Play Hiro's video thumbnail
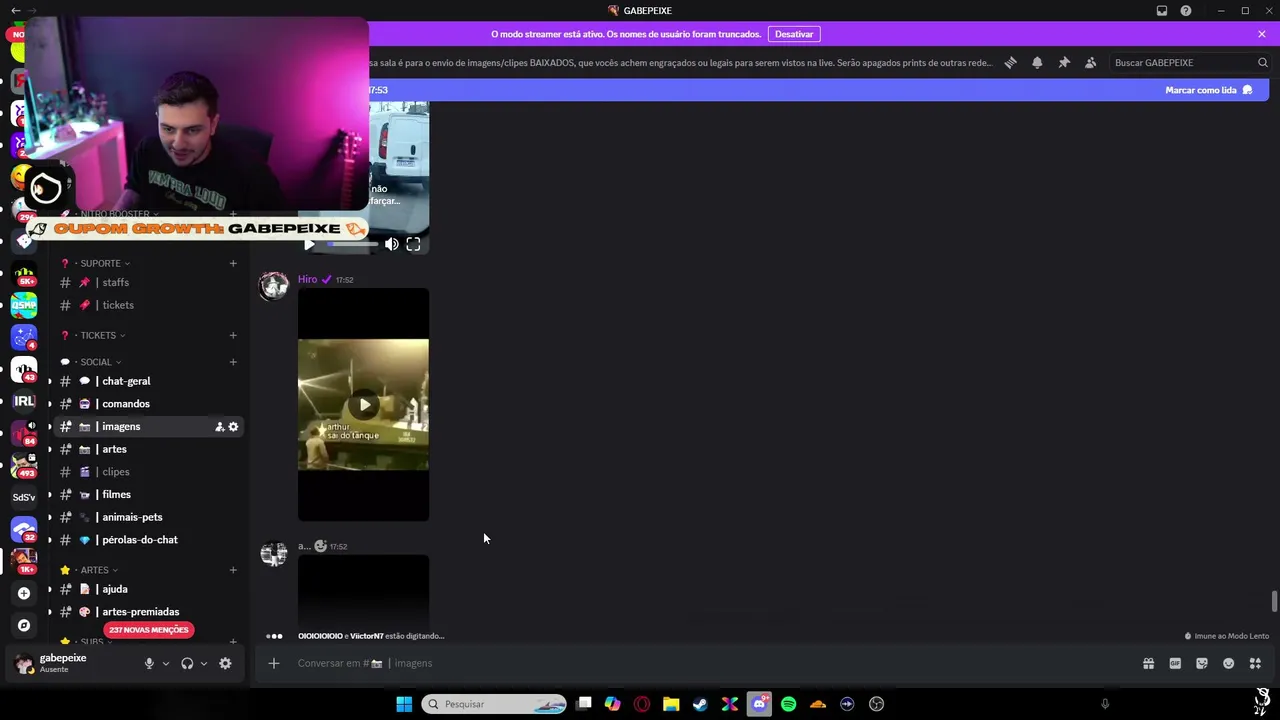This screenshot has height=720, width=1280. pos(364,405)
